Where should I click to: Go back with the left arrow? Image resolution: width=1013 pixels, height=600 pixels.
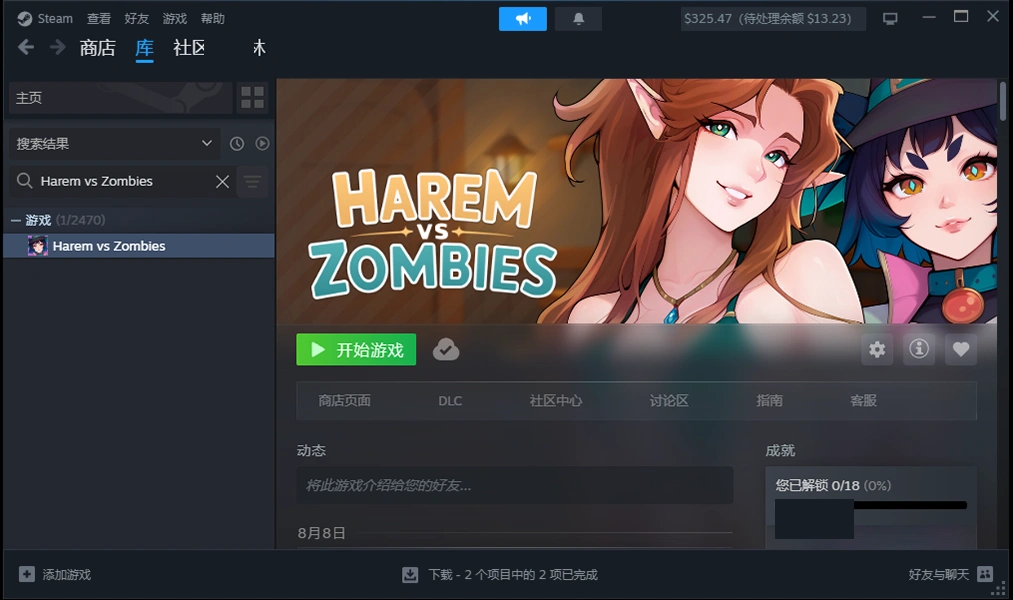tap(26, 47)
